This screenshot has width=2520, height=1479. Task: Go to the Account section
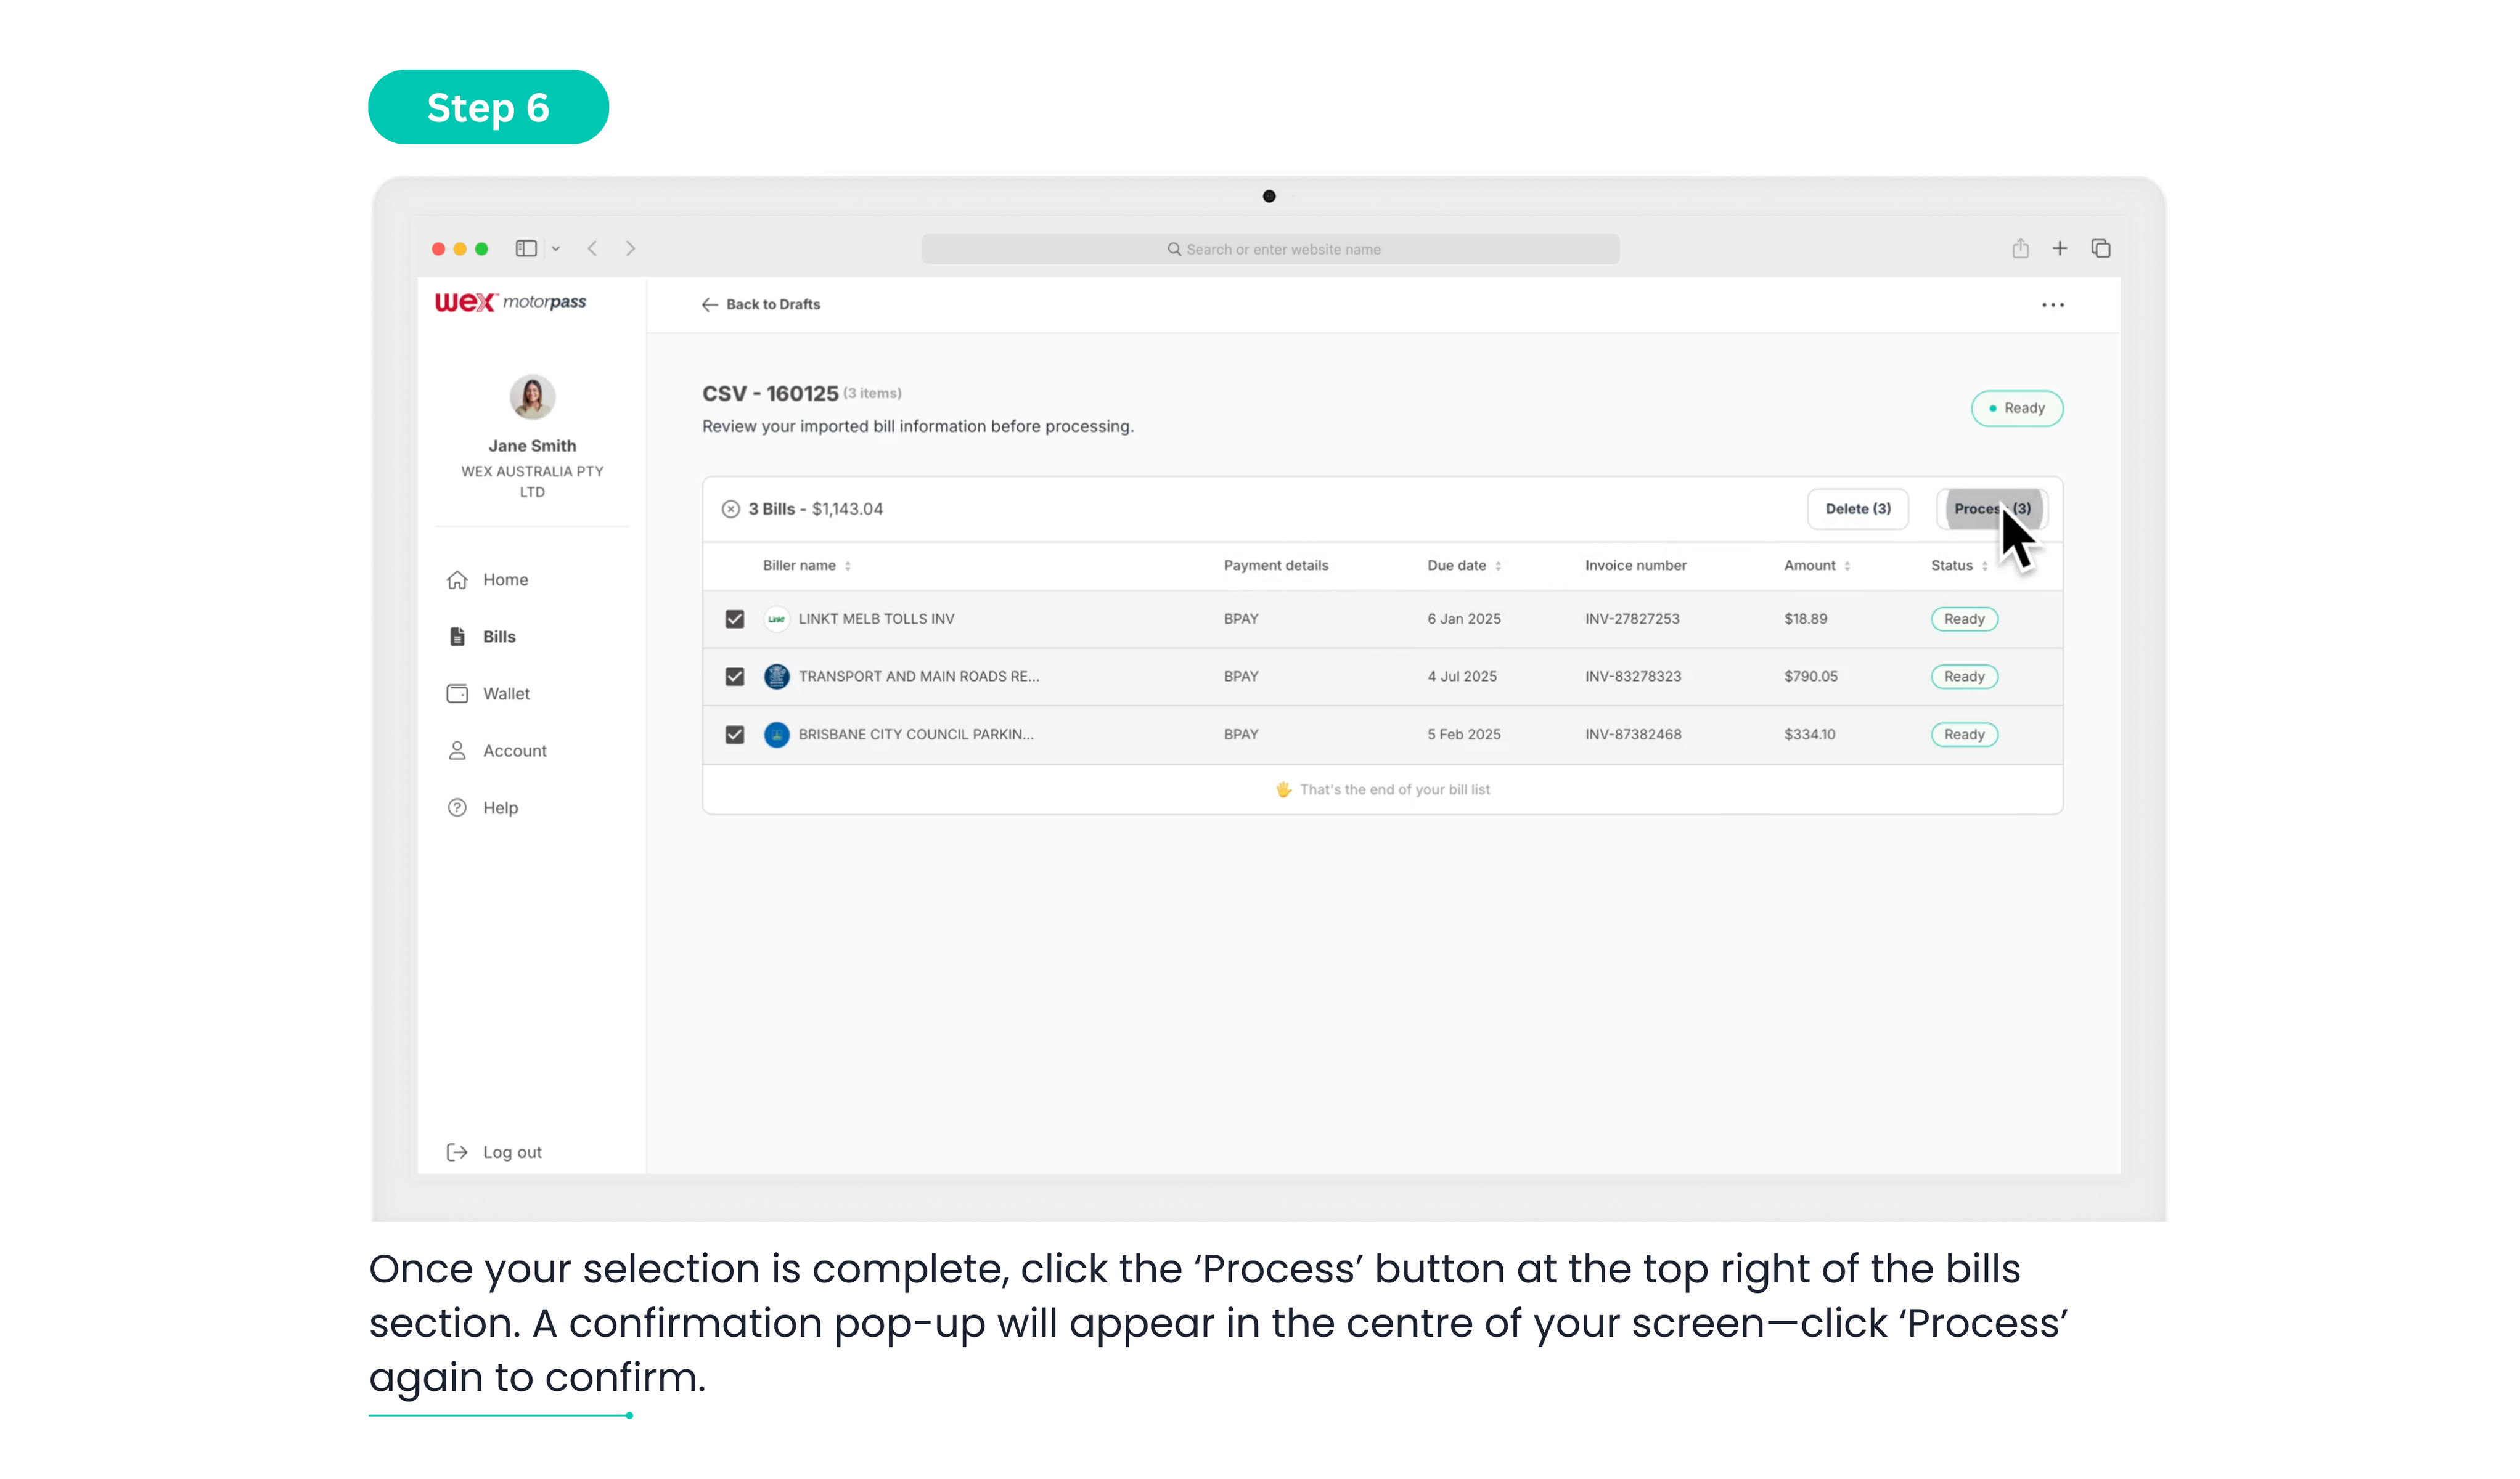coord(514,751)
